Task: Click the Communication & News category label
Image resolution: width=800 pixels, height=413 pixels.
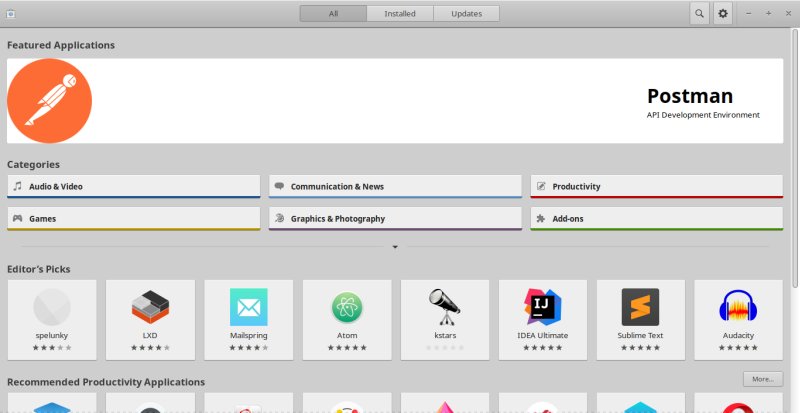Action: coord(337,186)
